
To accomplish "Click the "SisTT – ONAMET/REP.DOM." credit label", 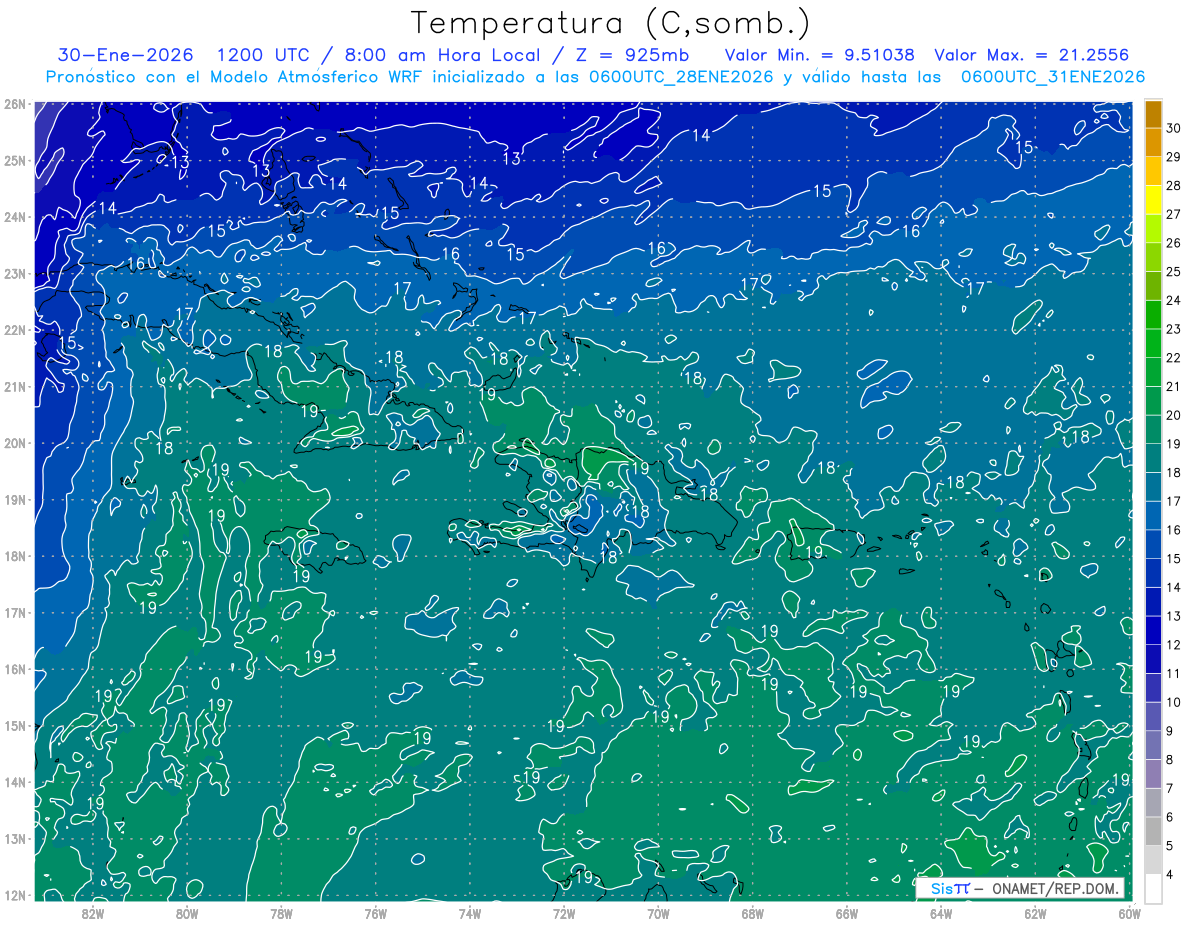I will point(1021,888).
